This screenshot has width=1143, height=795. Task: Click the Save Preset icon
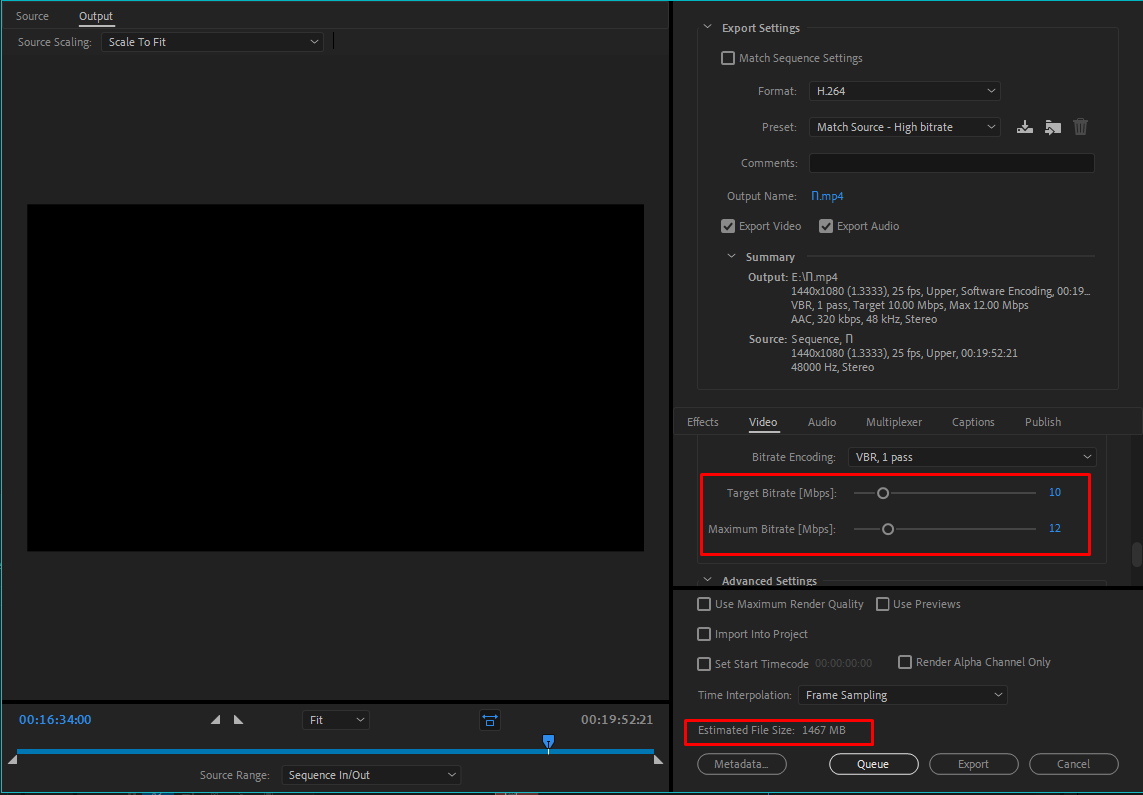pyautogui.click(x=1024, y=127)
